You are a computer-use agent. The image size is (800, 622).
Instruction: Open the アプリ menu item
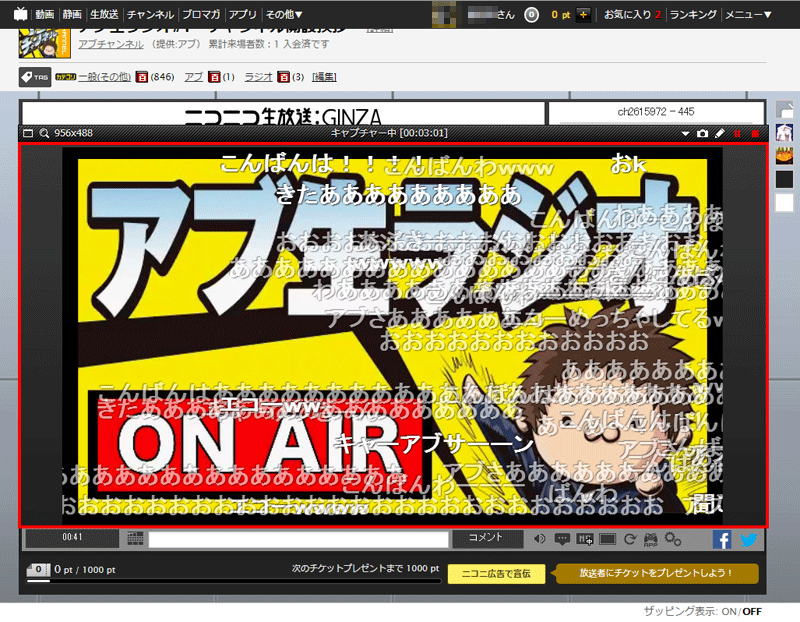[x=242, y=14]
